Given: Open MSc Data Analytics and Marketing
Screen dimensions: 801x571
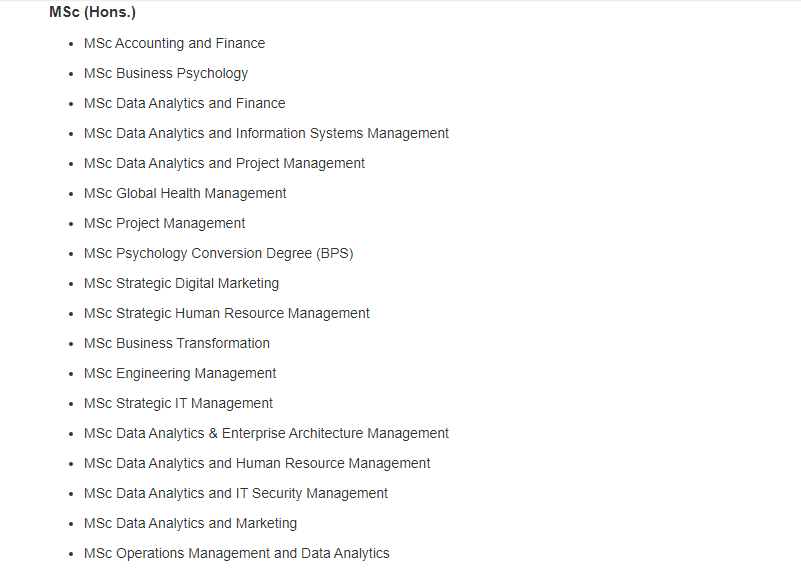Looking at the screenshot, I should point(191,524).
